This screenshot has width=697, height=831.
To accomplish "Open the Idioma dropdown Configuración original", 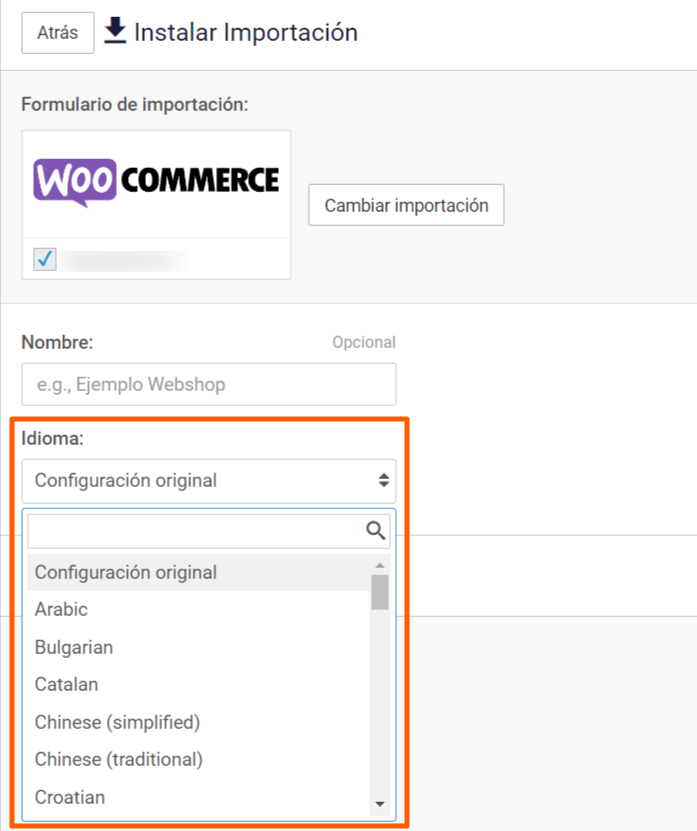I will coord(209,481).
